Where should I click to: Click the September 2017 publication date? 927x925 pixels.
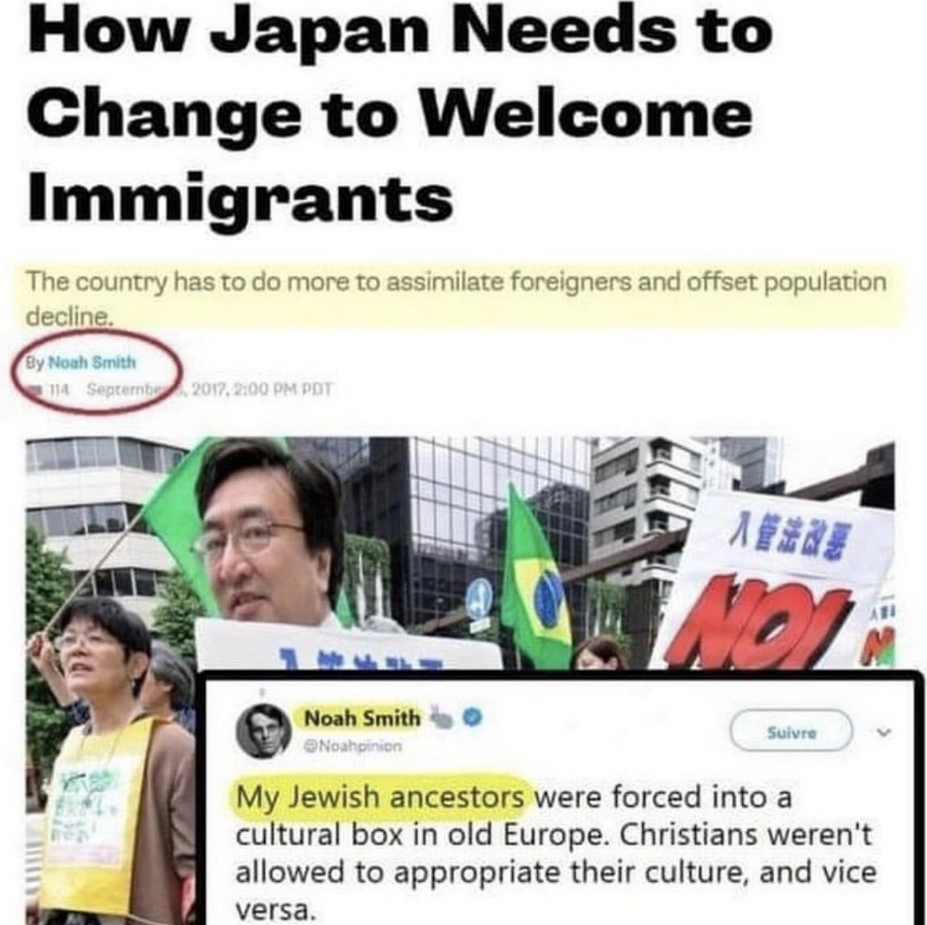click(x=210, y=390)
